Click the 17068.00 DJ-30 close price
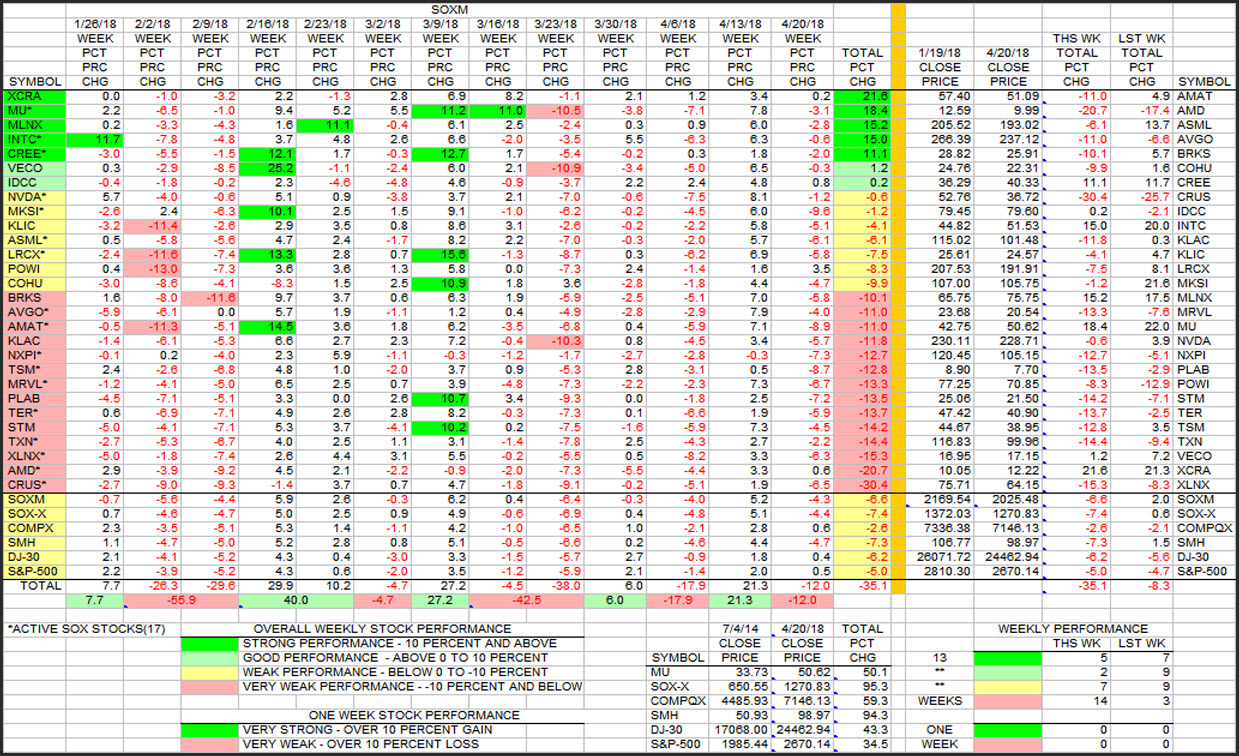The image size is (1239, 756). tap(740, 730)
